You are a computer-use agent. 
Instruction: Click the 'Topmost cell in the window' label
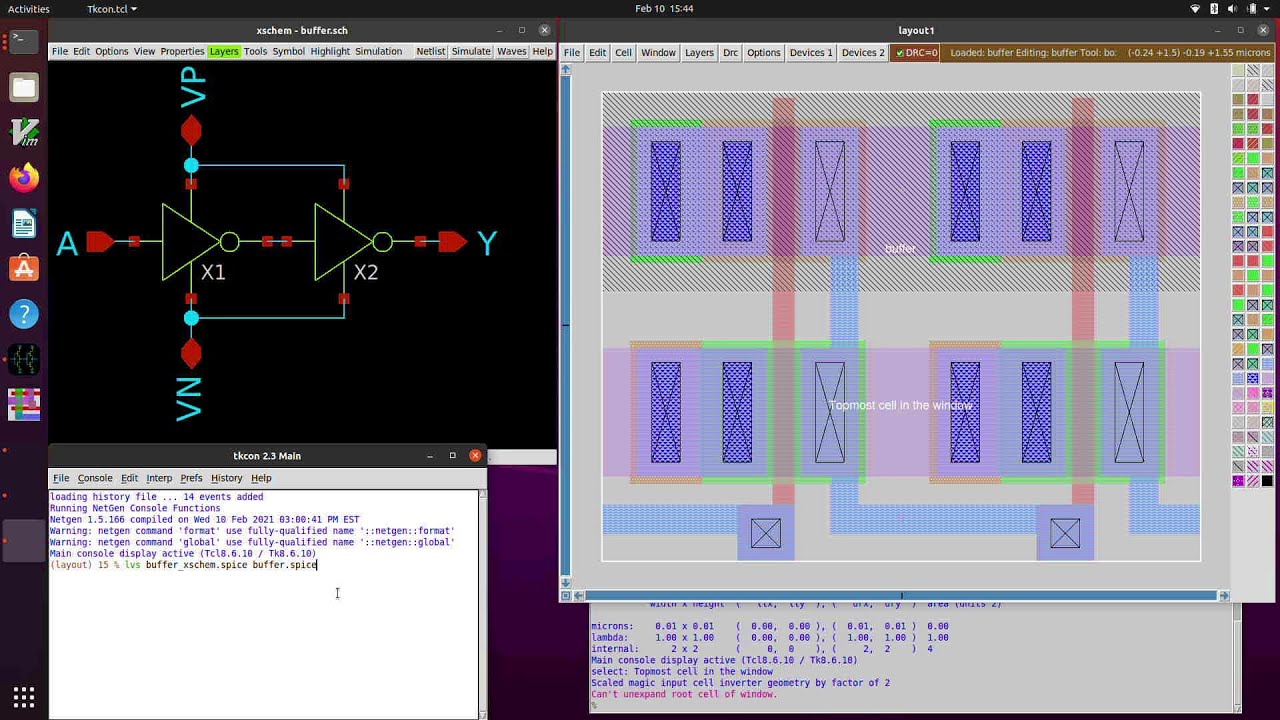tap(901, 405)
